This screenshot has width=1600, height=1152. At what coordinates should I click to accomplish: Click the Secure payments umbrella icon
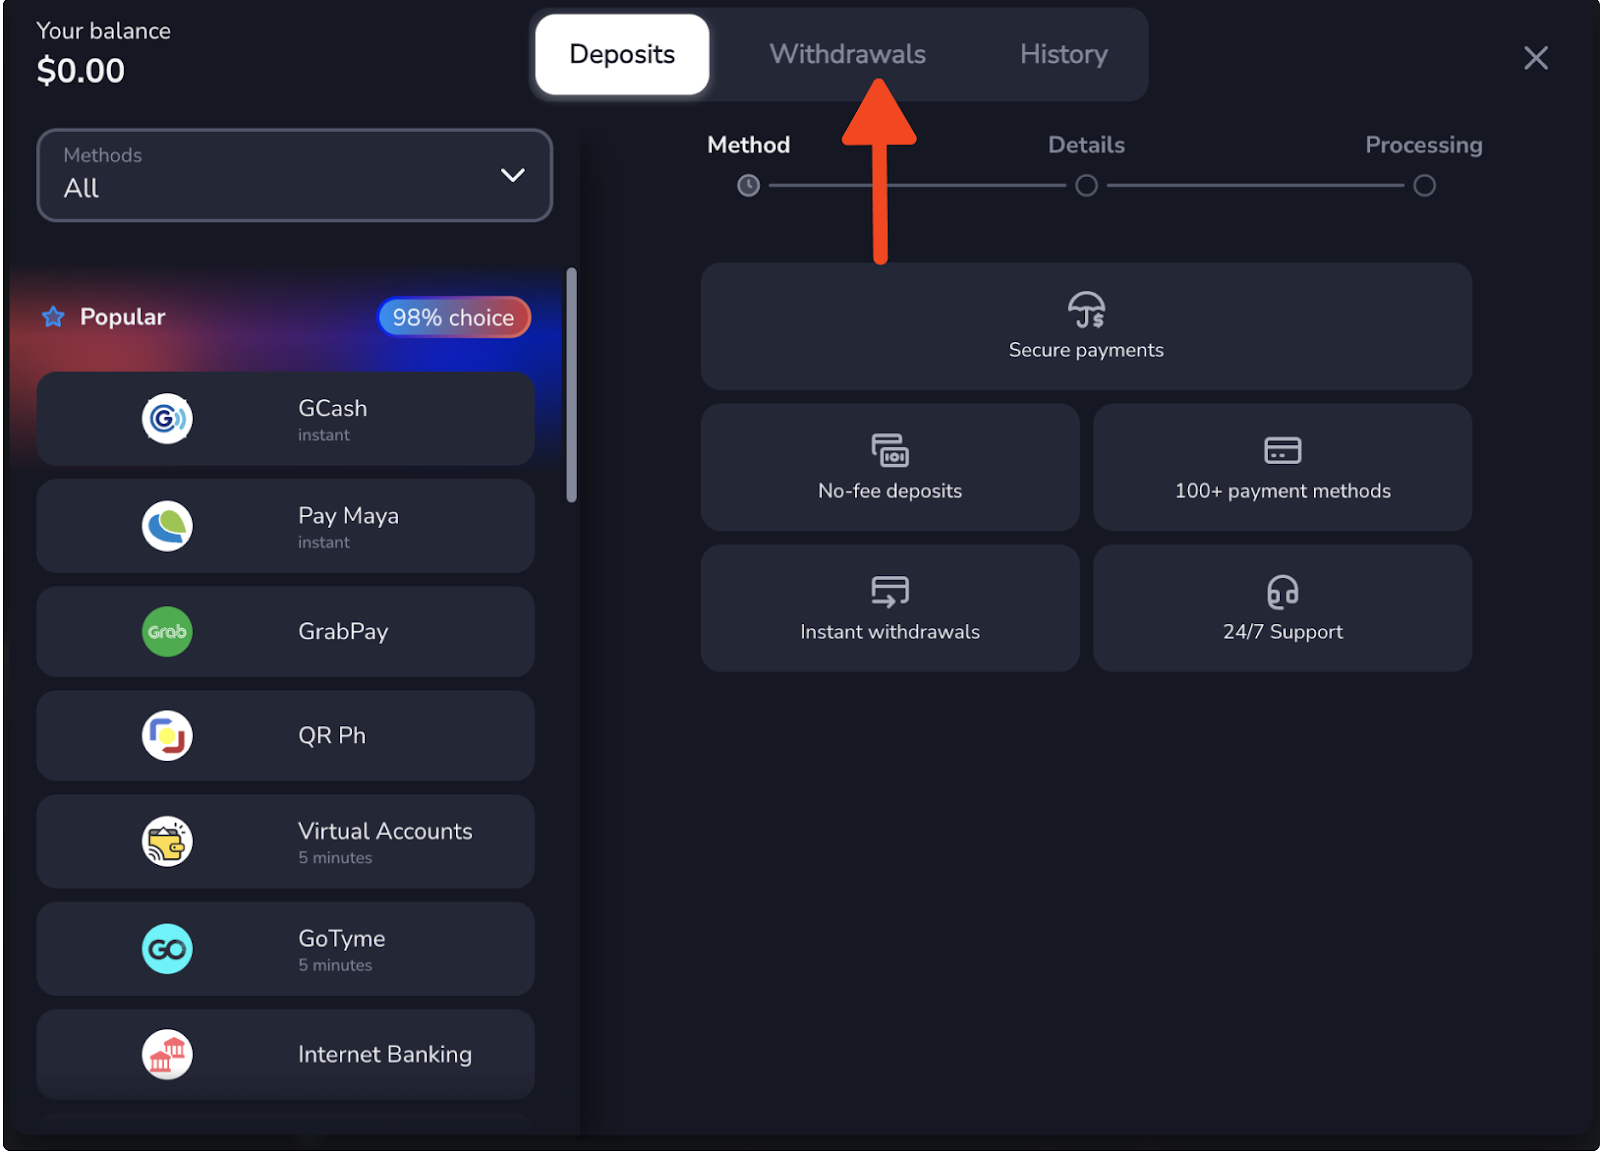1086,310
